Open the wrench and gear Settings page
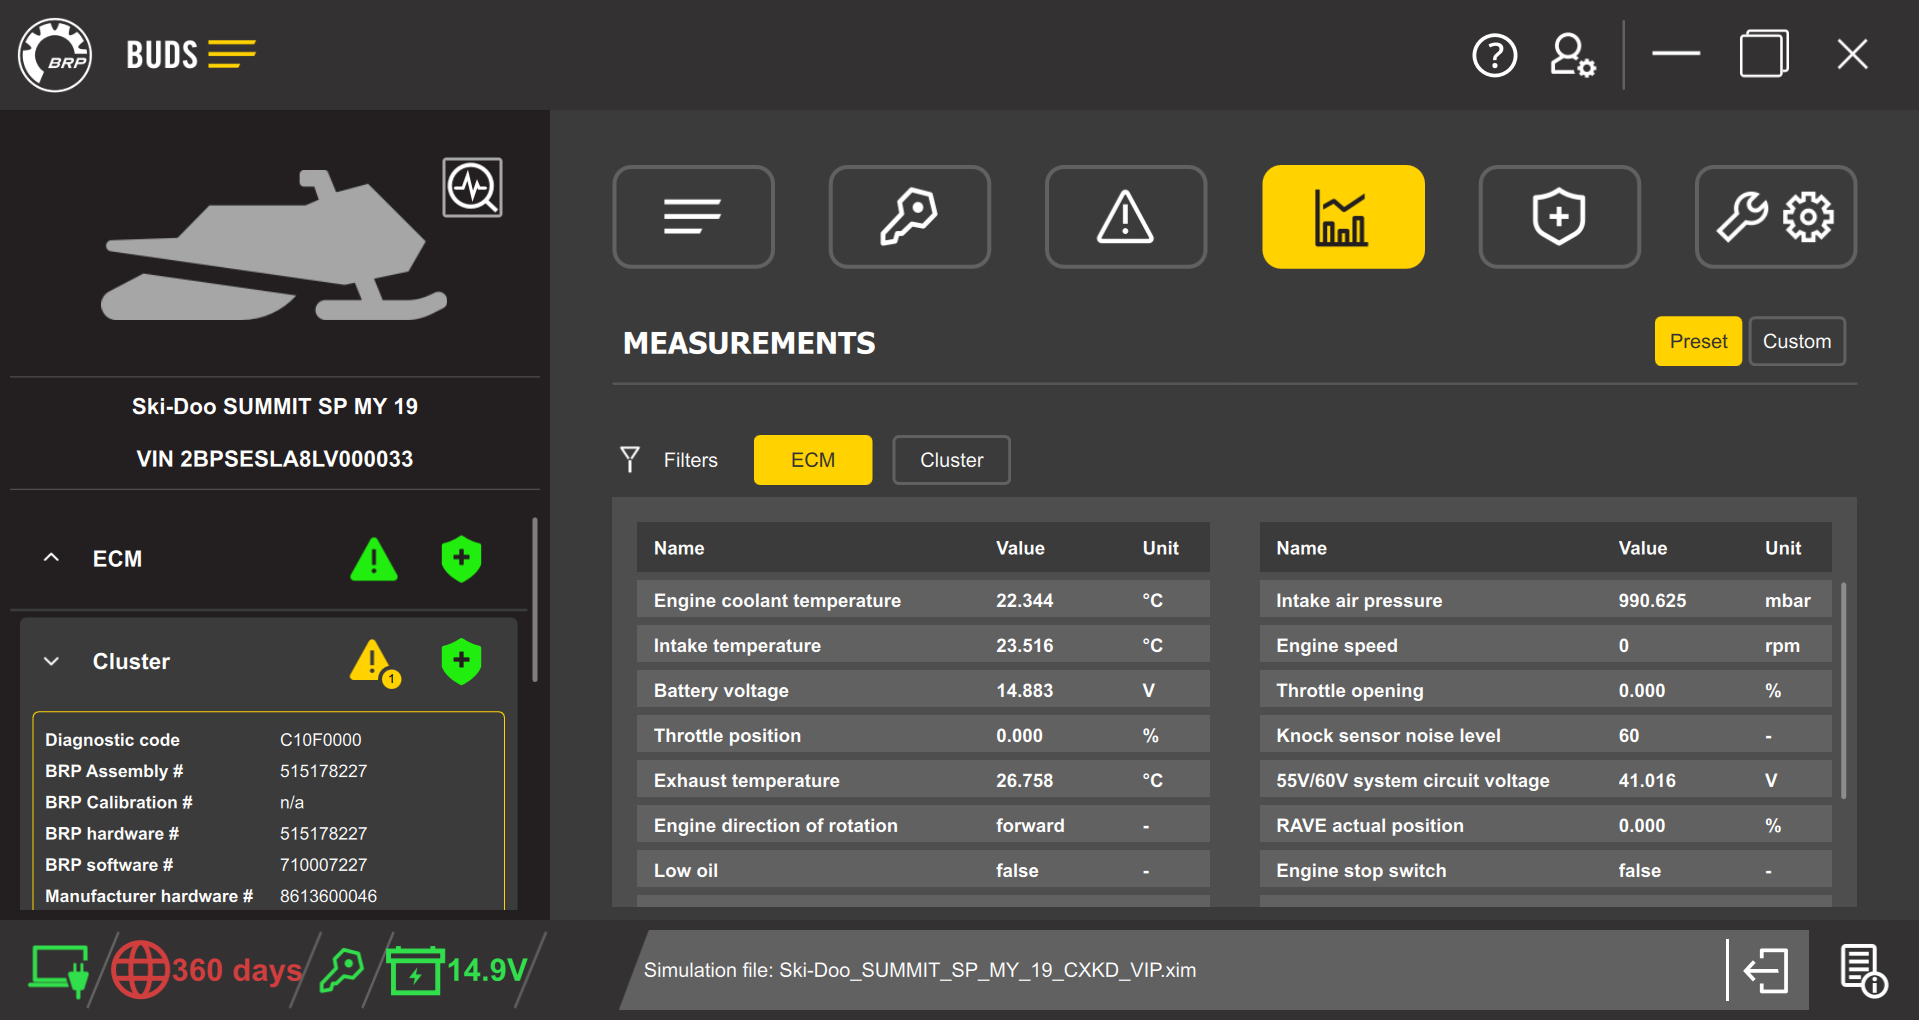 point(1775,217)
